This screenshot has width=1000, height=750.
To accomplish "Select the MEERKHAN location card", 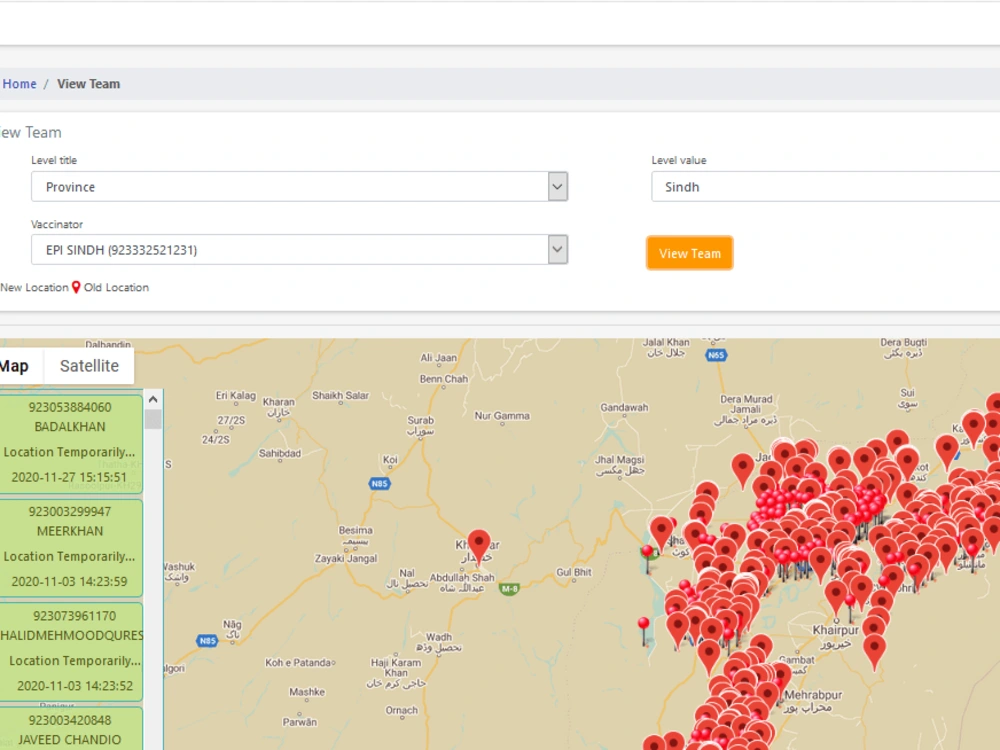I will pyautogui.click(x=71, y=547).
